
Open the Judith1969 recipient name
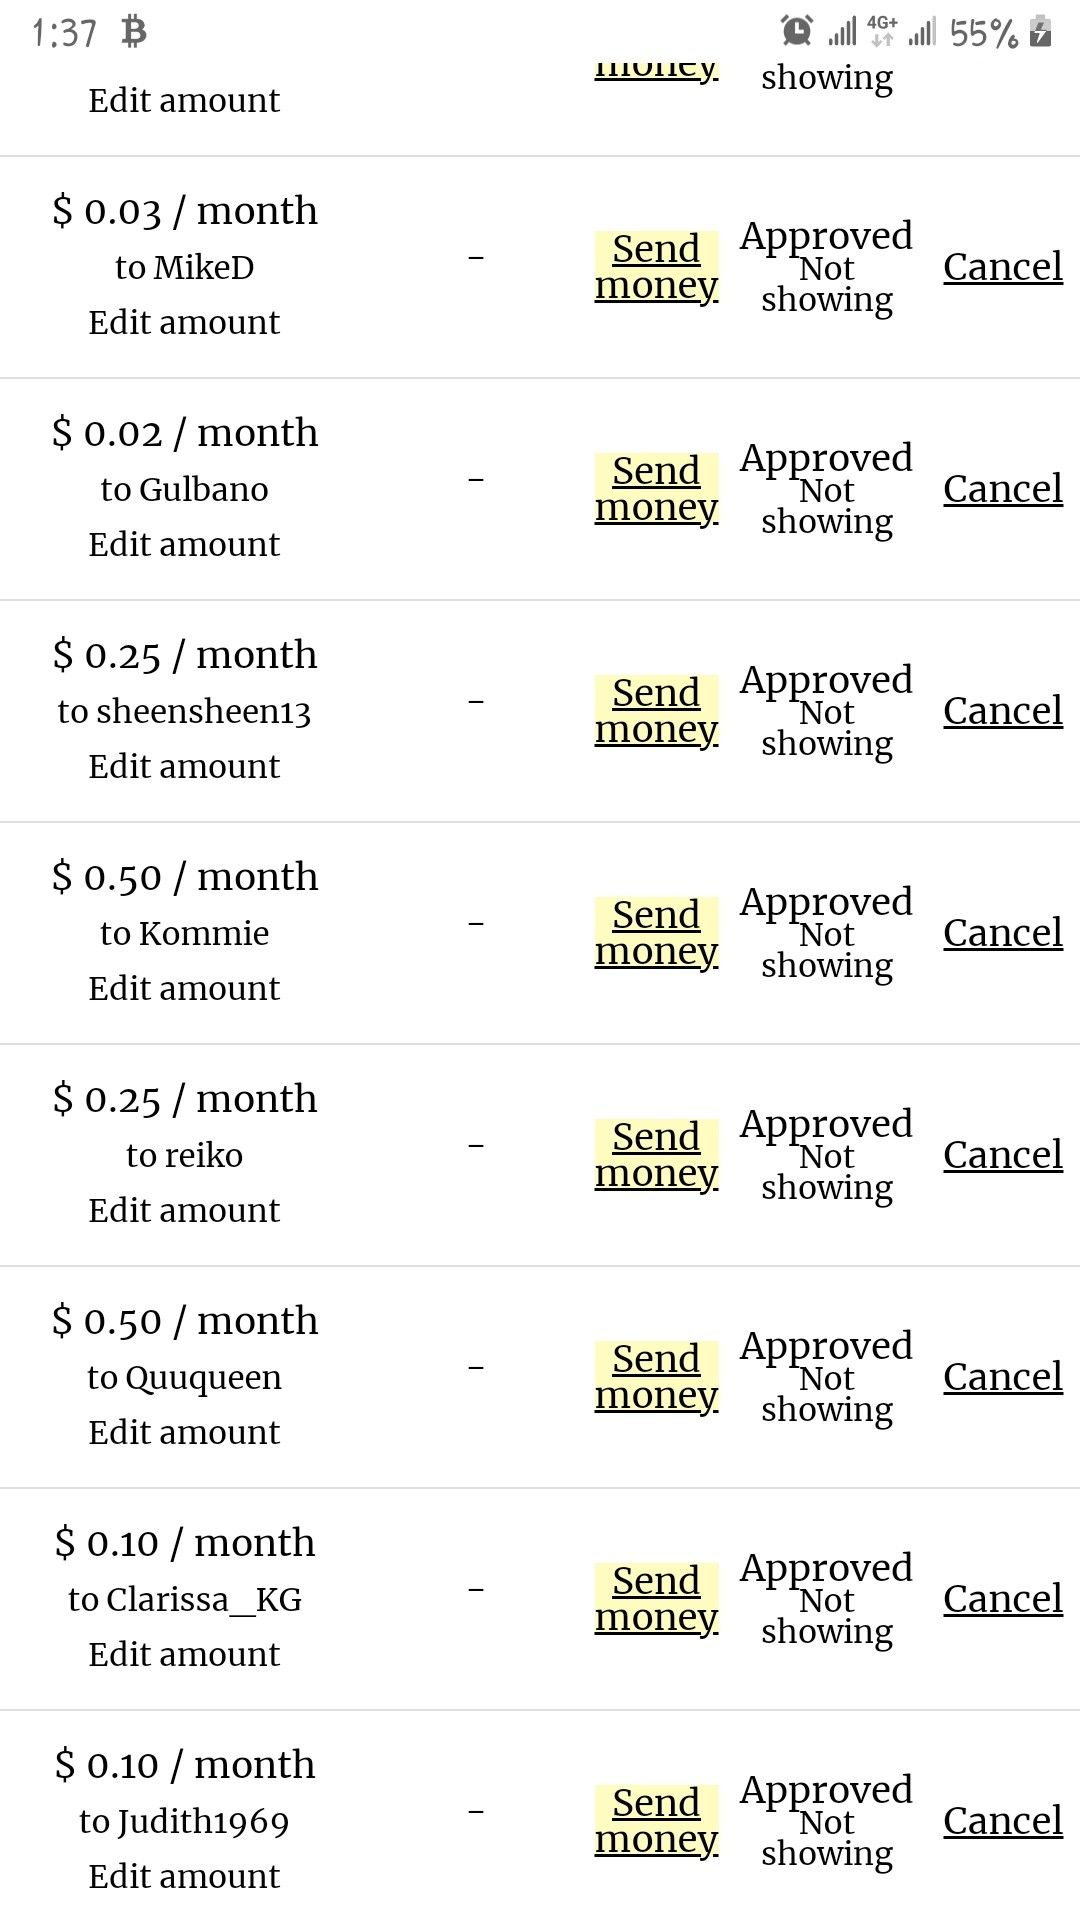(184, 1822)
